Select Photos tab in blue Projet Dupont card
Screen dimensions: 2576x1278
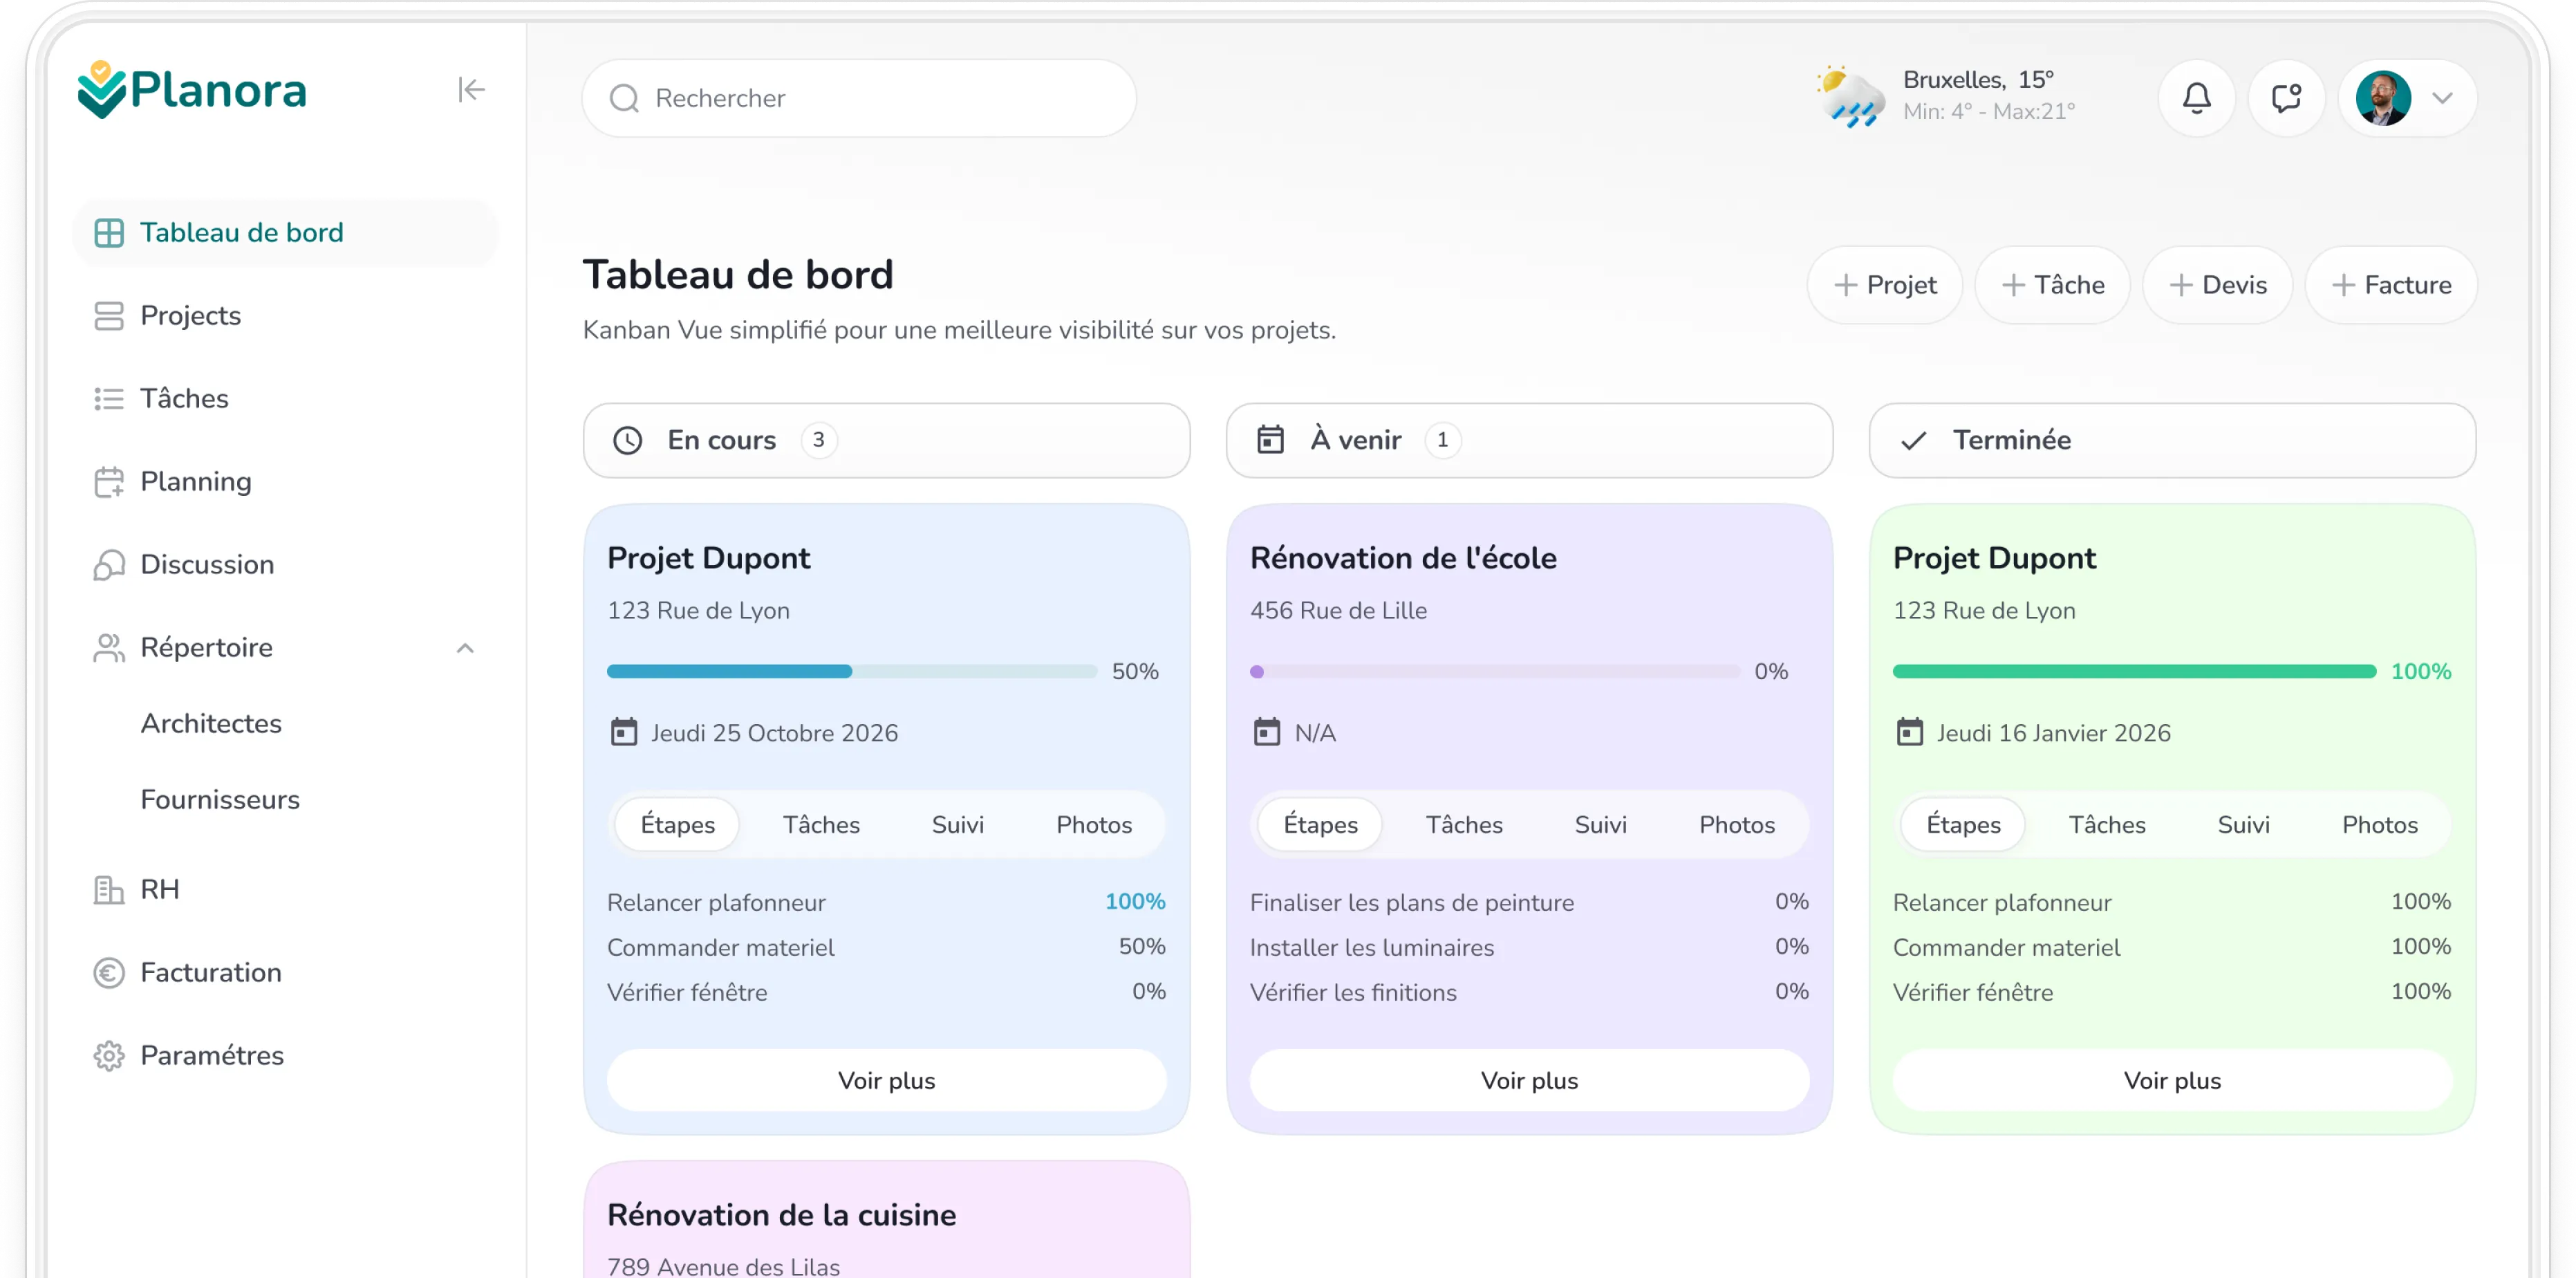click(x=1094, y=825)
